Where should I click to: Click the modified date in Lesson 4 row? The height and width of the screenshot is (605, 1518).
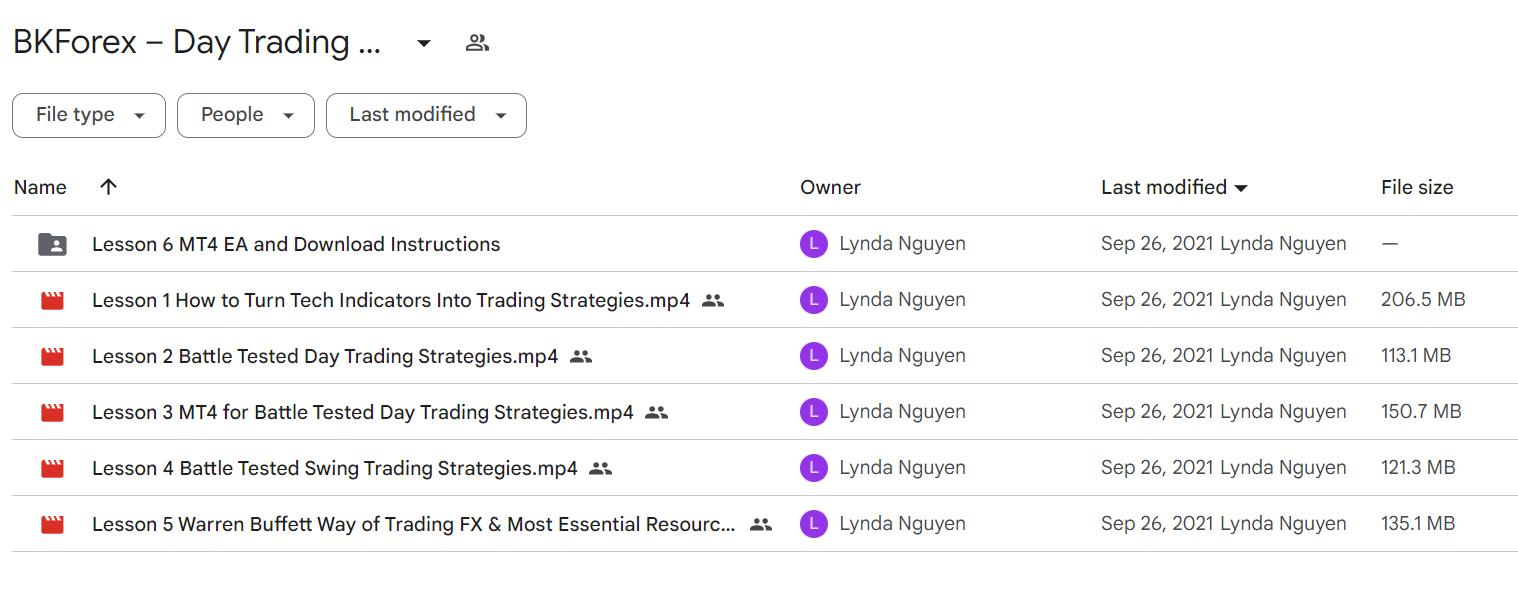(x=1156, y=468)
